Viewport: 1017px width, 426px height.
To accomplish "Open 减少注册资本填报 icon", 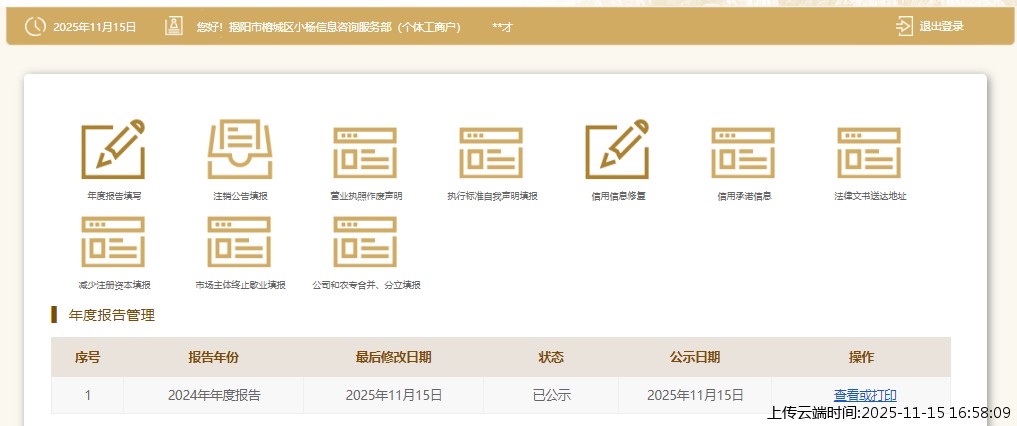I will click(113, 242).
